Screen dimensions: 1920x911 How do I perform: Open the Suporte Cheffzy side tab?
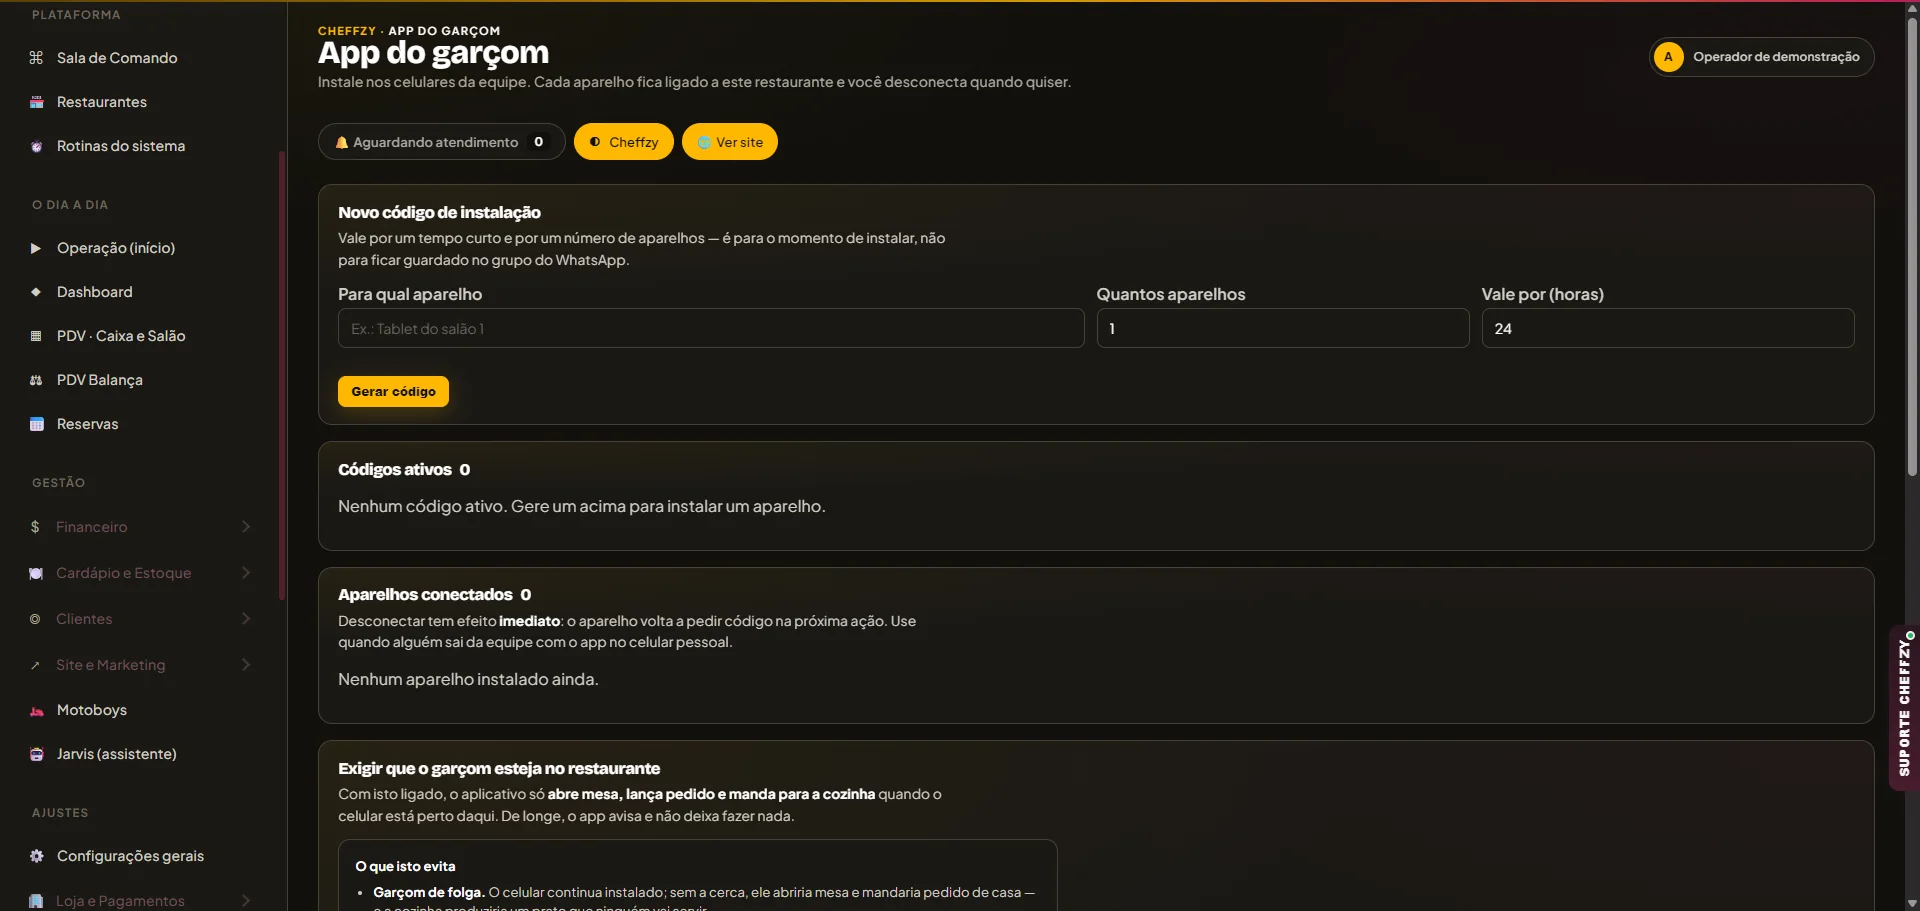[1904, 708]
